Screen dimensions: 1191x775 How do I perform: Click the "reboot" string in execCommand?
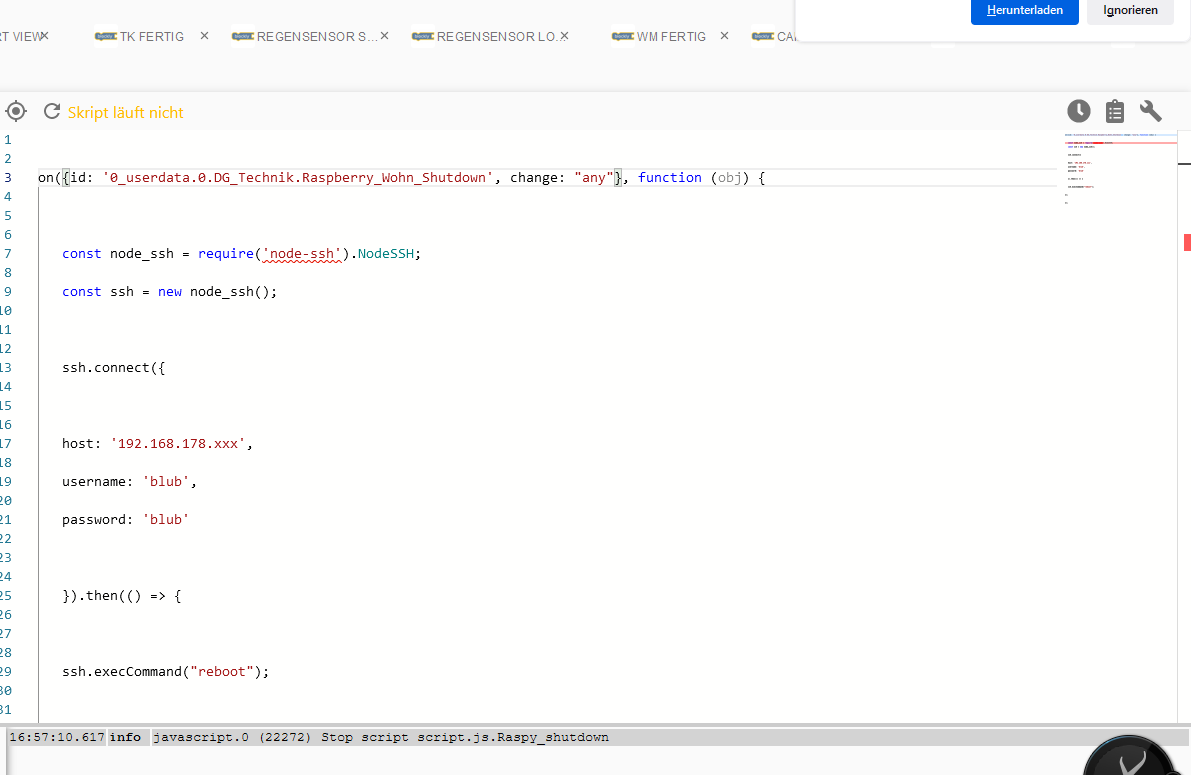click(x=222, y=672)
